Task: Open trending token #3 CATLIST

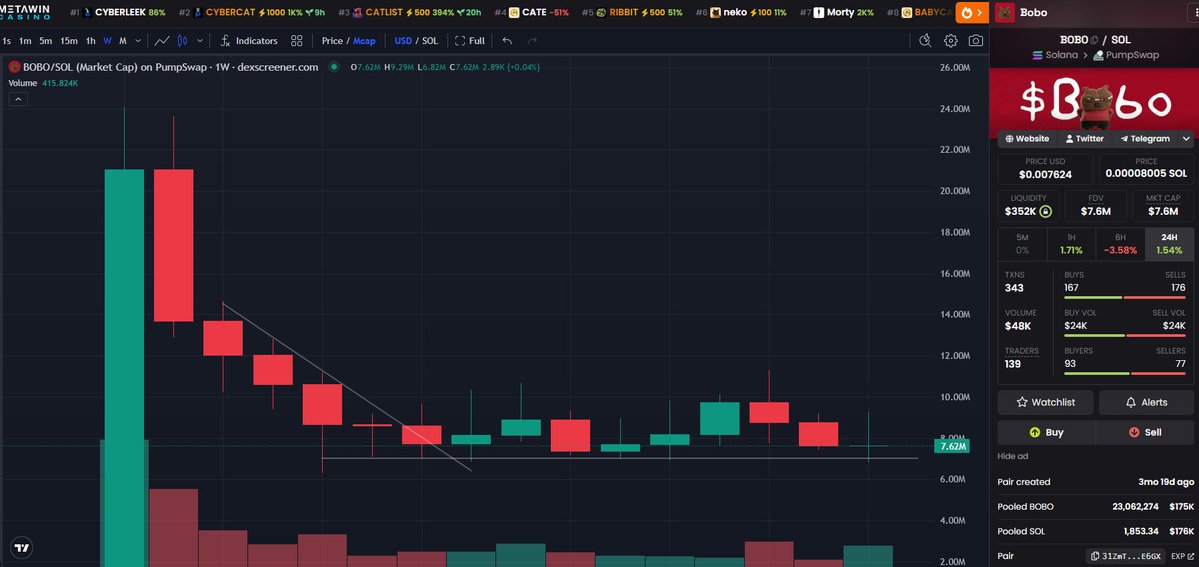Action: point(409,13)
